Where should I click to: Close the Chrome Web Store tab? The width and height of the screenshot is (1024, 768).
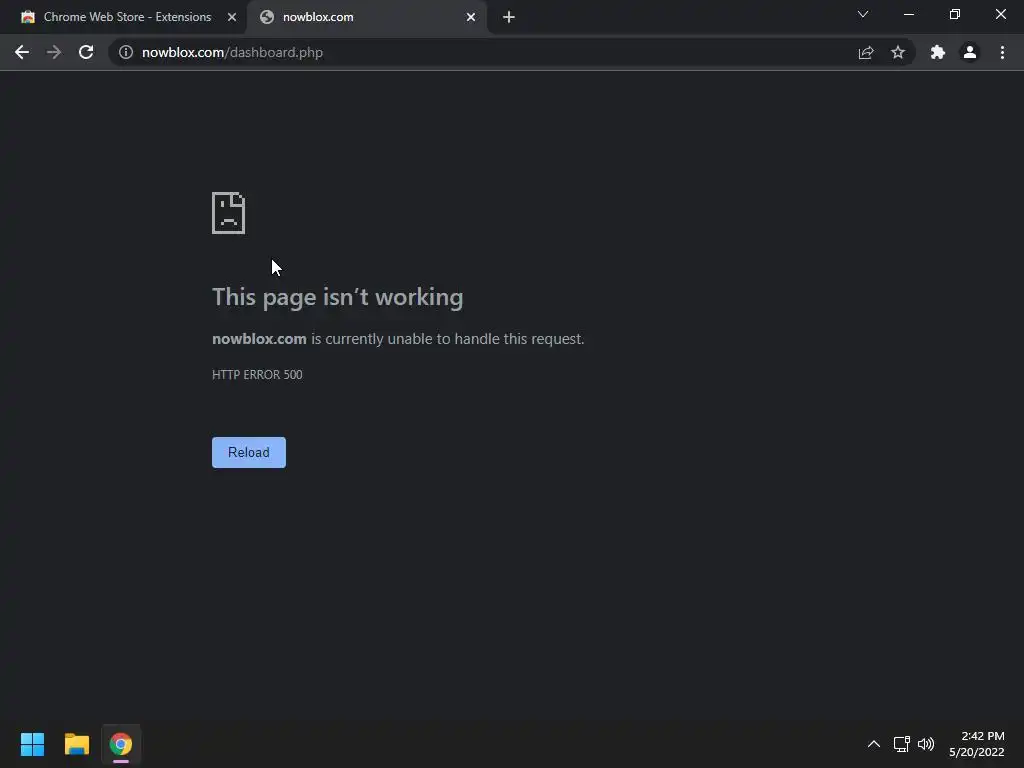[232, 17]
